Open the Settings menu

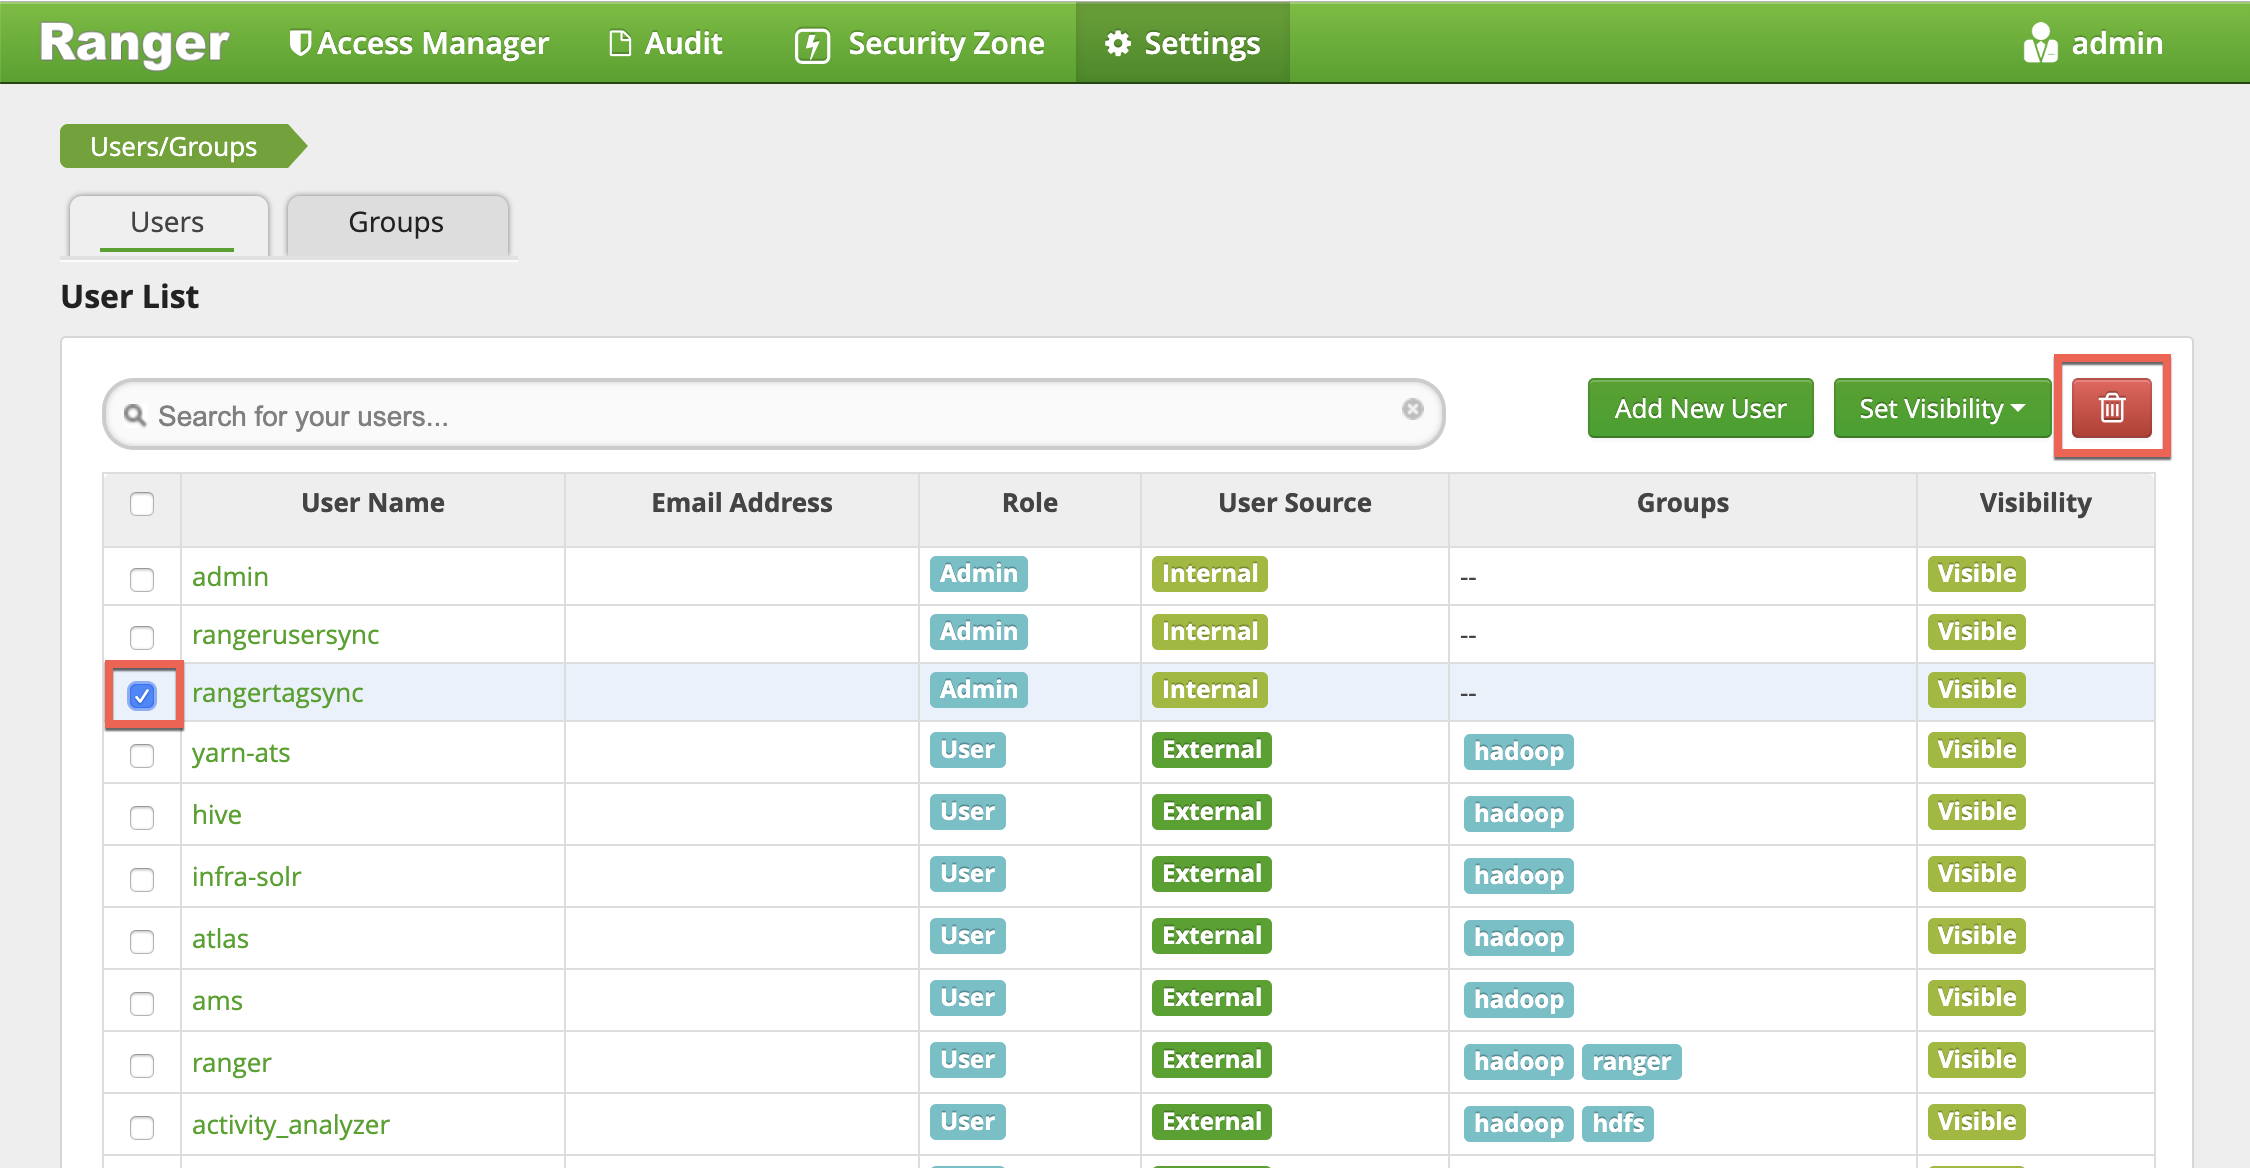pos(1182,43)
